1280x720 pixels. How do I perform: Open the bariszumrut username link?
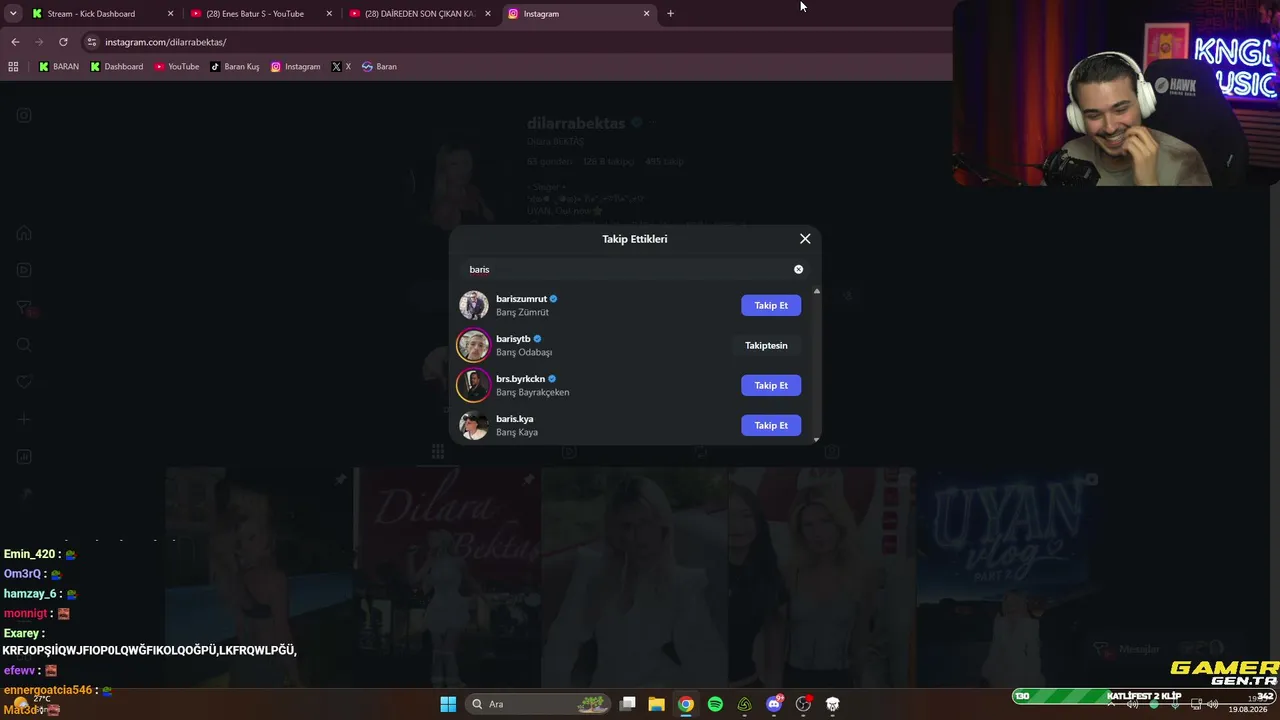[521, 299]
